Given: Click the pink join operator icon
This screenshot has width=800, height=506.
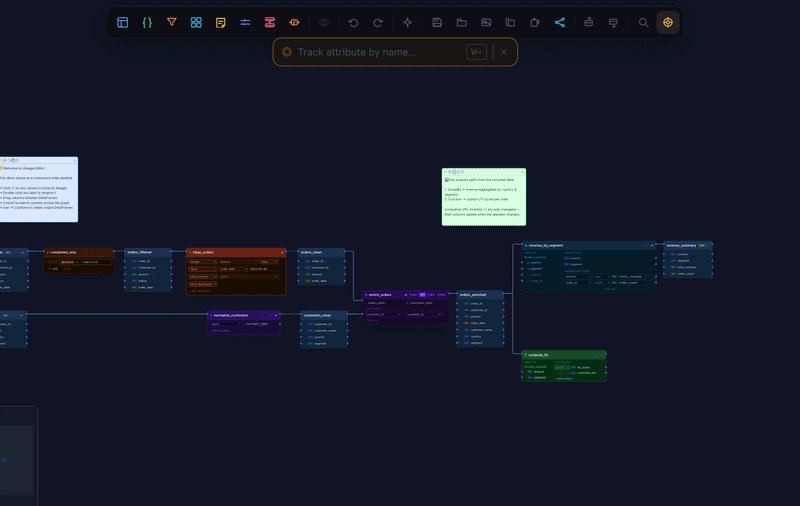Looking at the screenshot, I should tap(269, 22).
